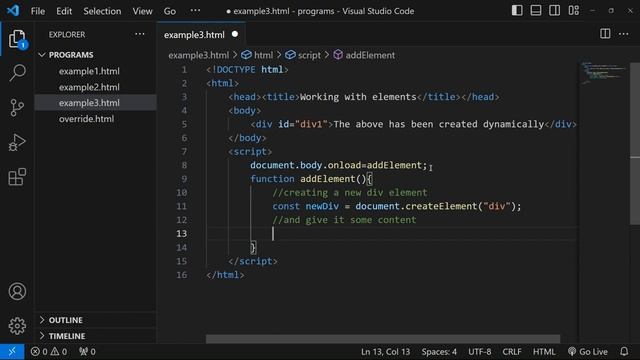Click line number 9 in gutter

(x=184, y=179)
